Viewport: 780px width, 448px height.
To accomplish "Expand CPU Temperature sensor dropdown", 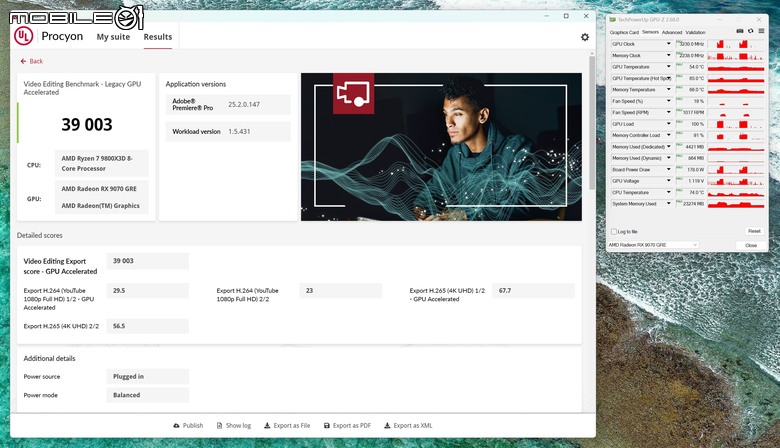I will 669,192.
